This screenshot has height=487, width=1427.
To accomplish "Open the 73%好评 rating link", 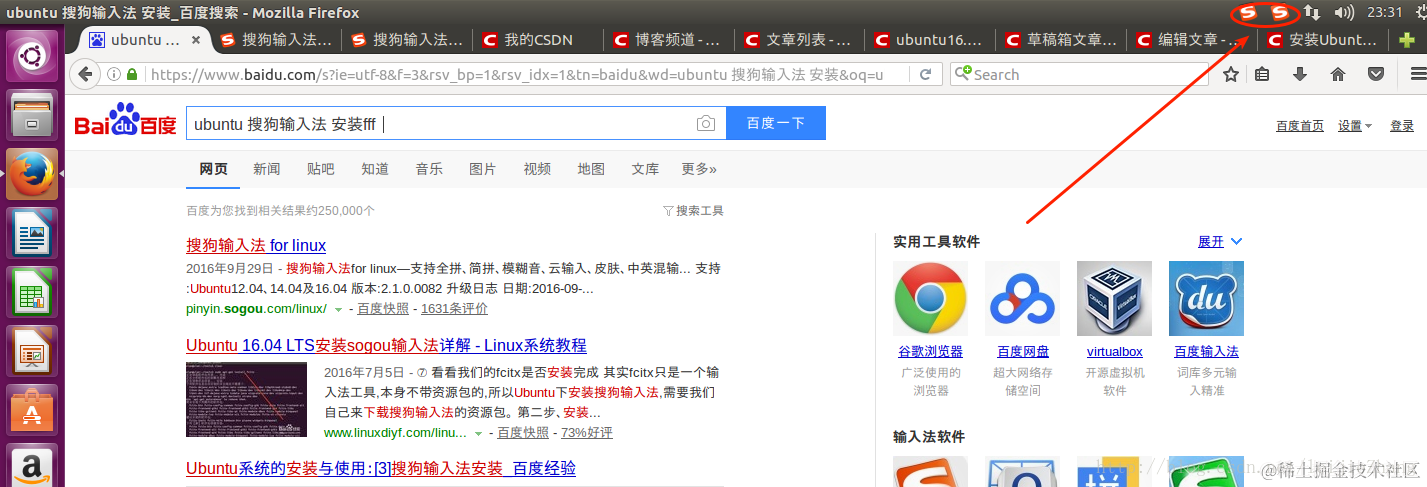I will pos(587,433).
